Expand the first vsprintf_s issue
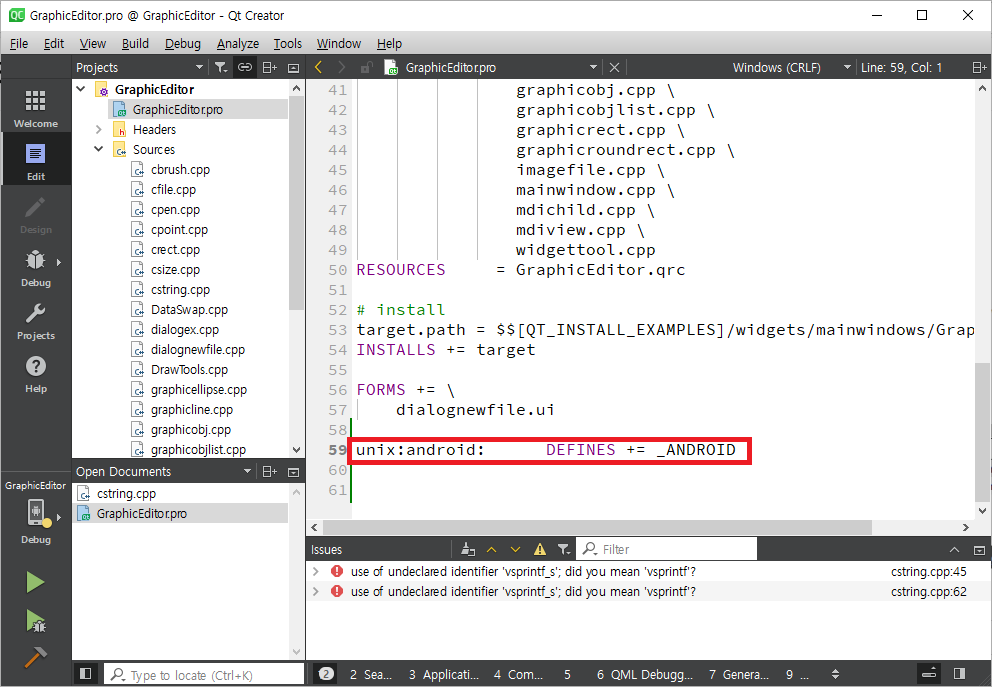The height and width of the screenshot is (687, 992). 316,571
